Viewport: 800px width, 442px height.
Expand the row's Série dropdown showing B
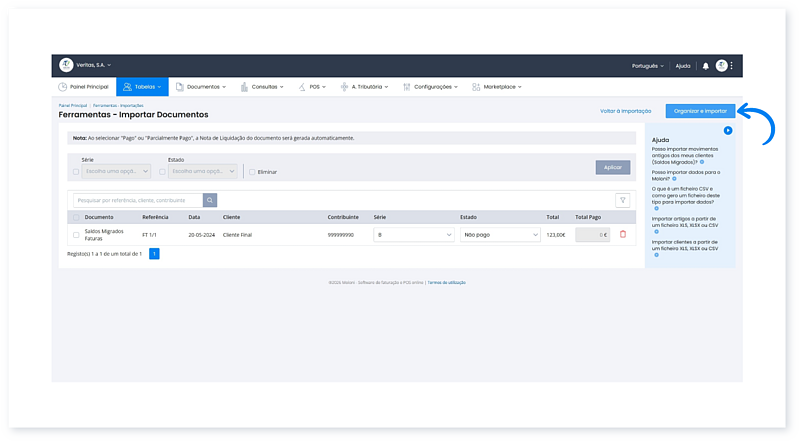(413, 235)
